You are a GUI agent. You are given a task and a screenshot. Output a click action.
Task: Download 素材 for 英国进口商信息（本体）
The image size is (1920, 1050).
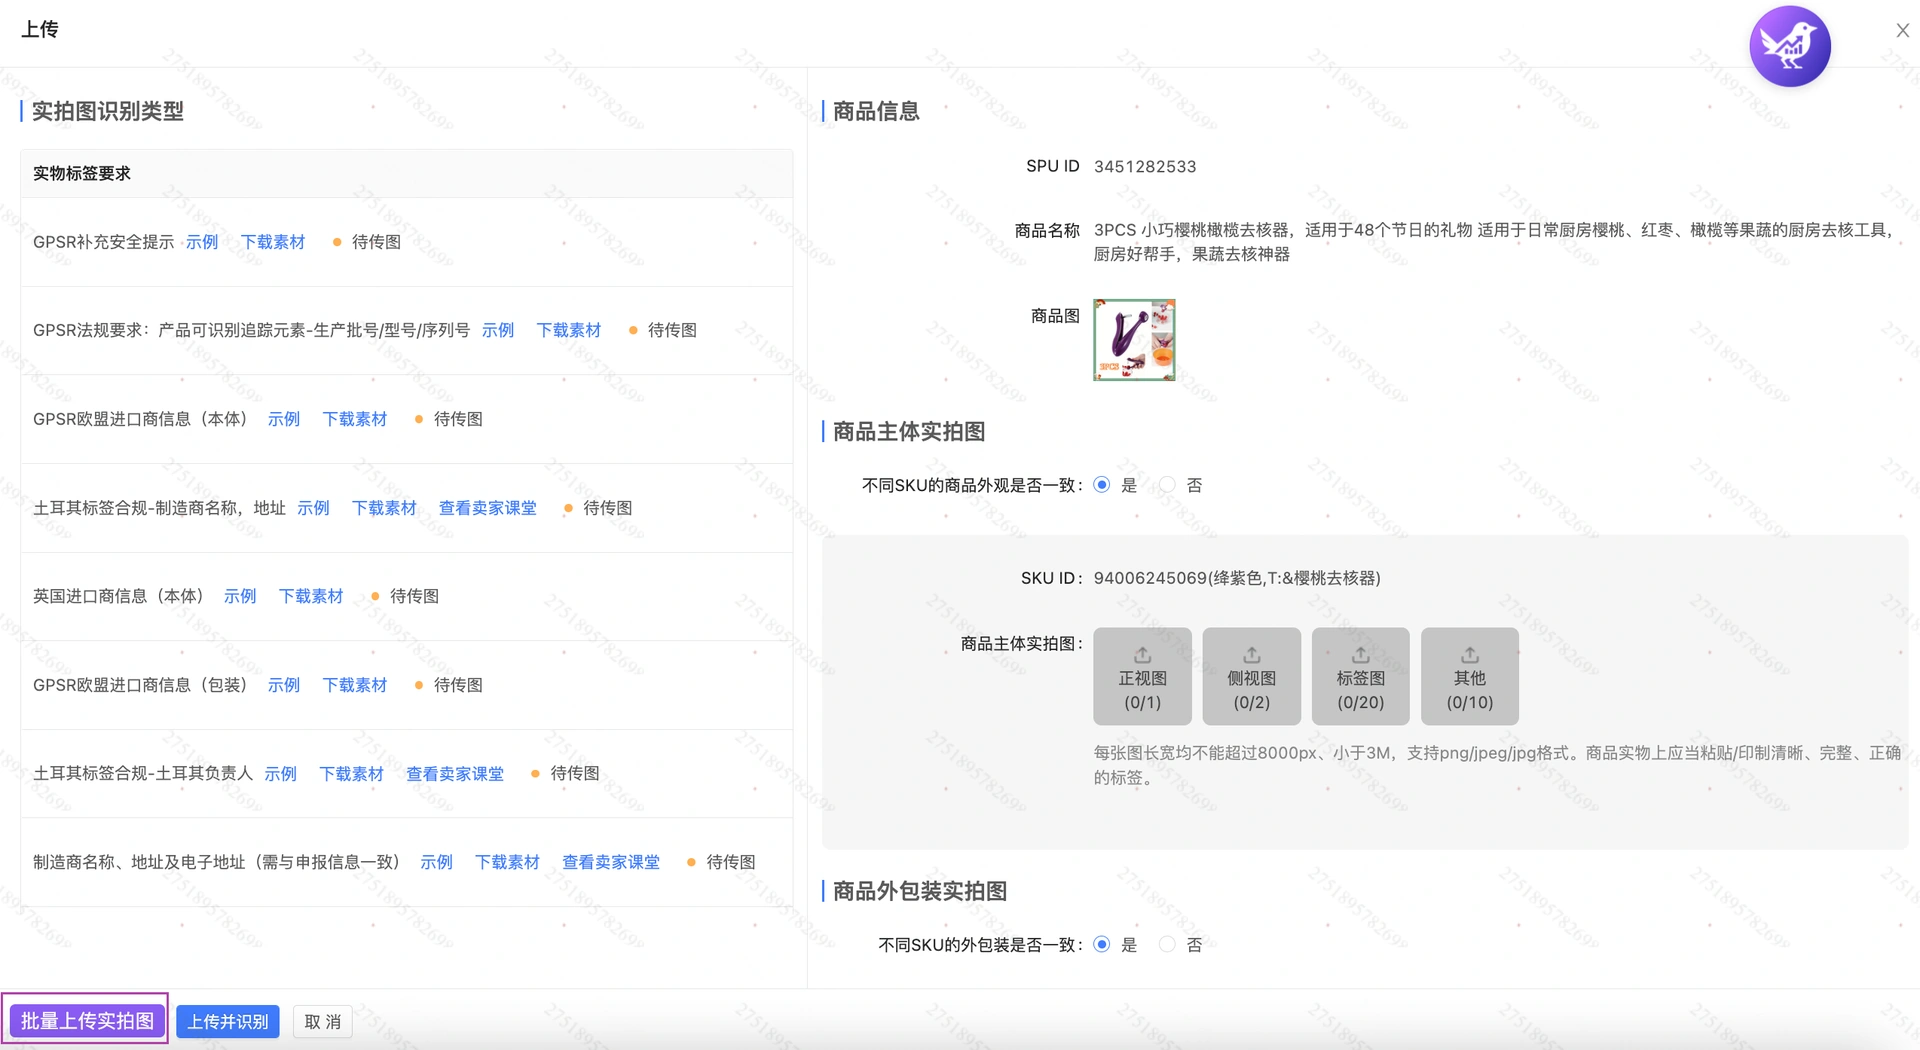pos(311,596)
